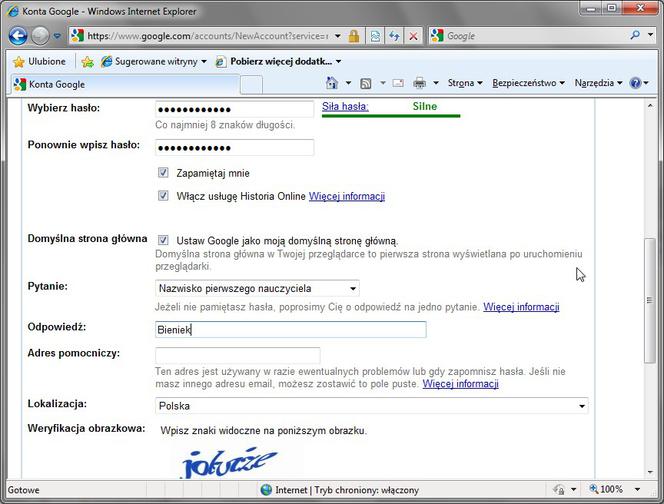Image resolution: width=664 pixels, height=504 pixels.
Task: Click the Read mail envelope icon
Action: click(398, 83)
